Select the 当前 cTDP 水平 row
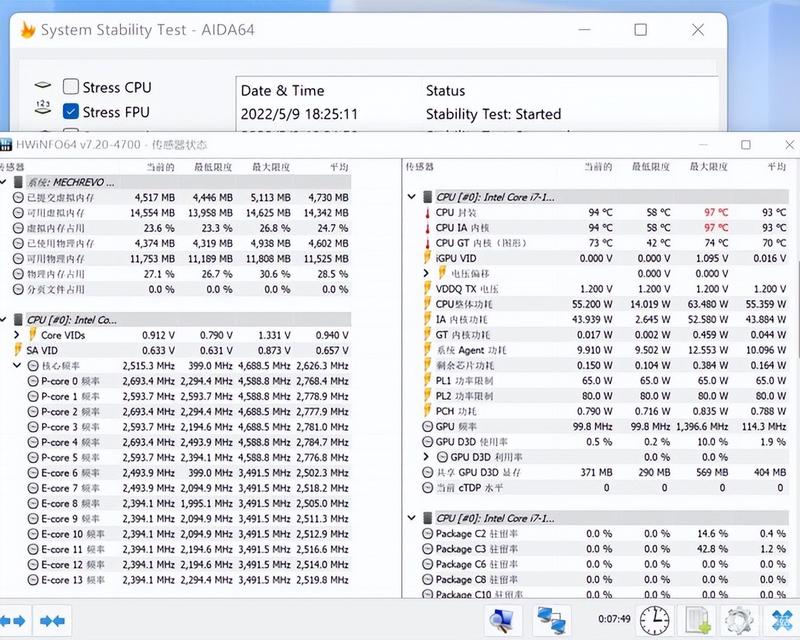 (x=605, y=488)
